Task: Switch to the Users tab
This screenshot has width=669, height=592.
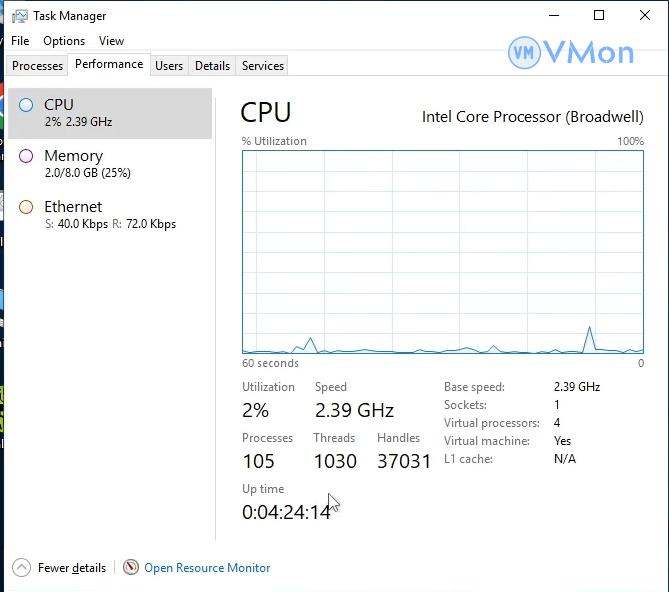Action: click(x=169, y=66)
